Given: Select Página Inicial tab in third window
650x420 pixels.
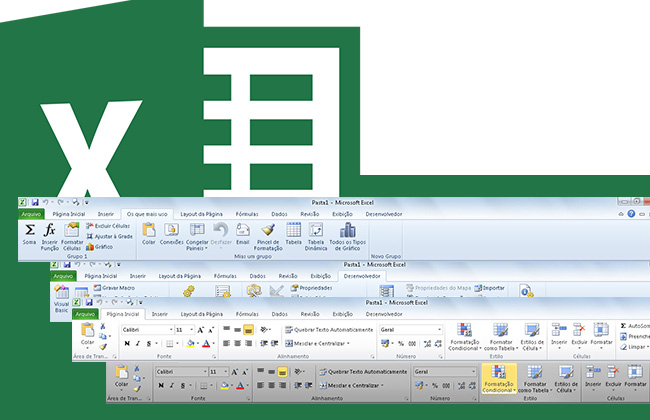Looking at the screenshot, I should [x=123, y=314].
